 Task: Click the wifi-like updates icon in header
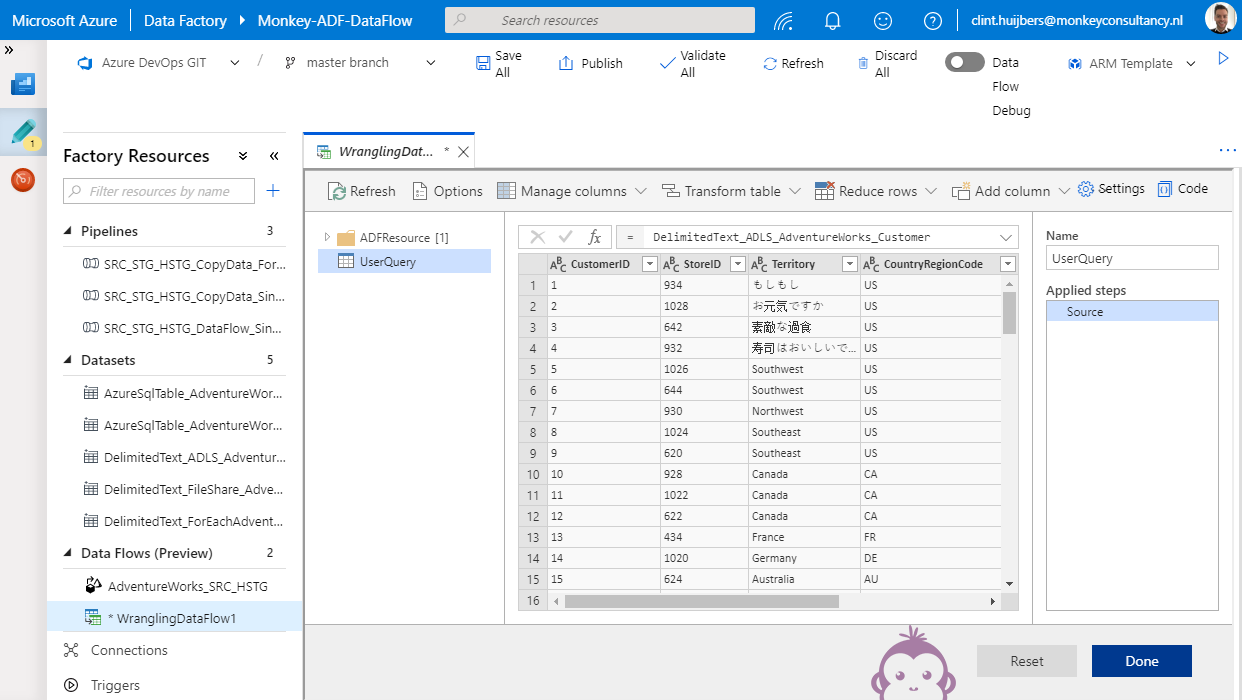pos(784,20)
